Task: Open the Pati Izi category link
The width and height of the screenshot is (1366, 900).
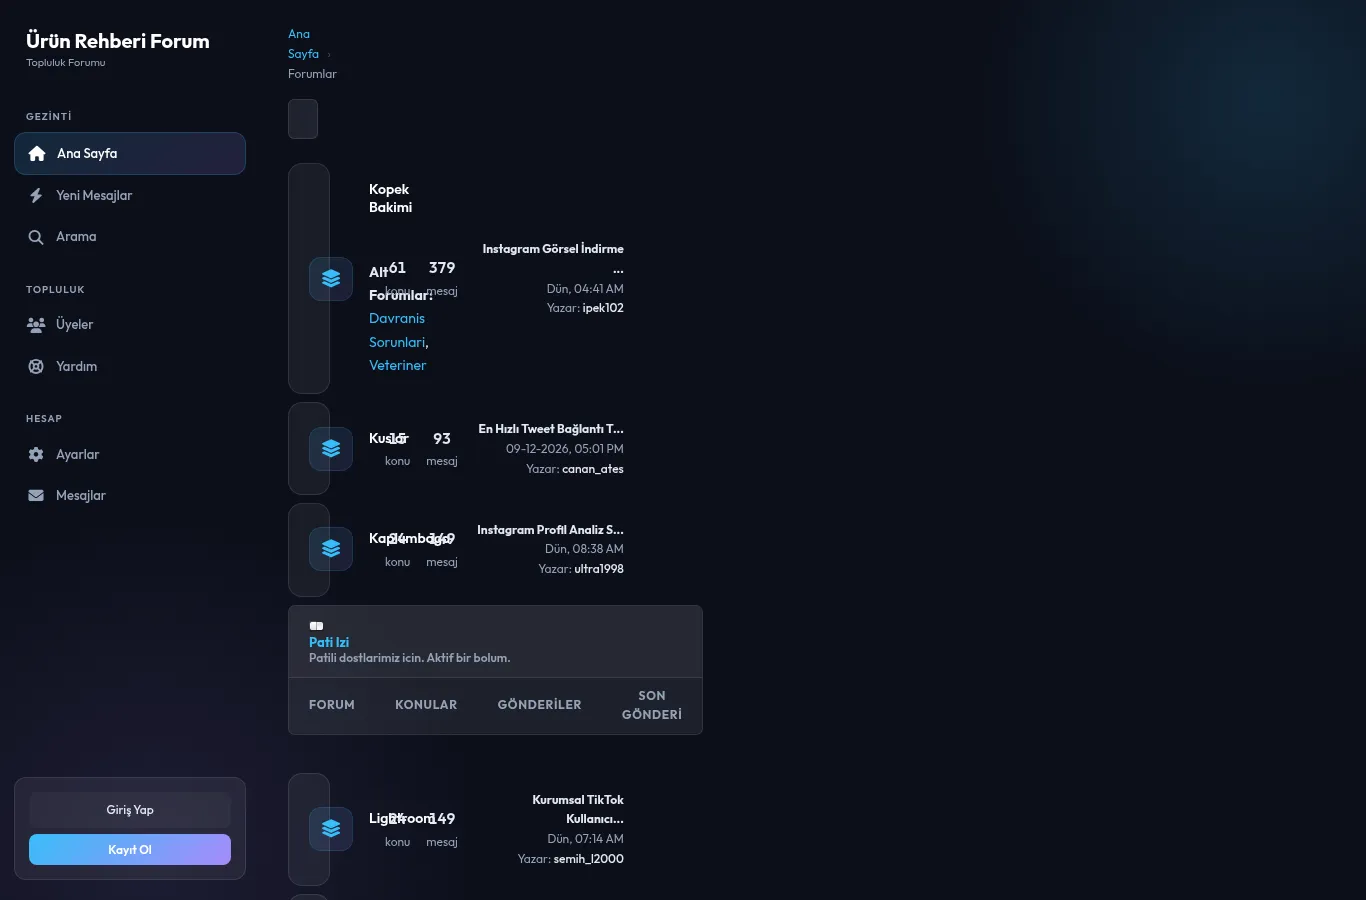Action: tap(329, 643)
